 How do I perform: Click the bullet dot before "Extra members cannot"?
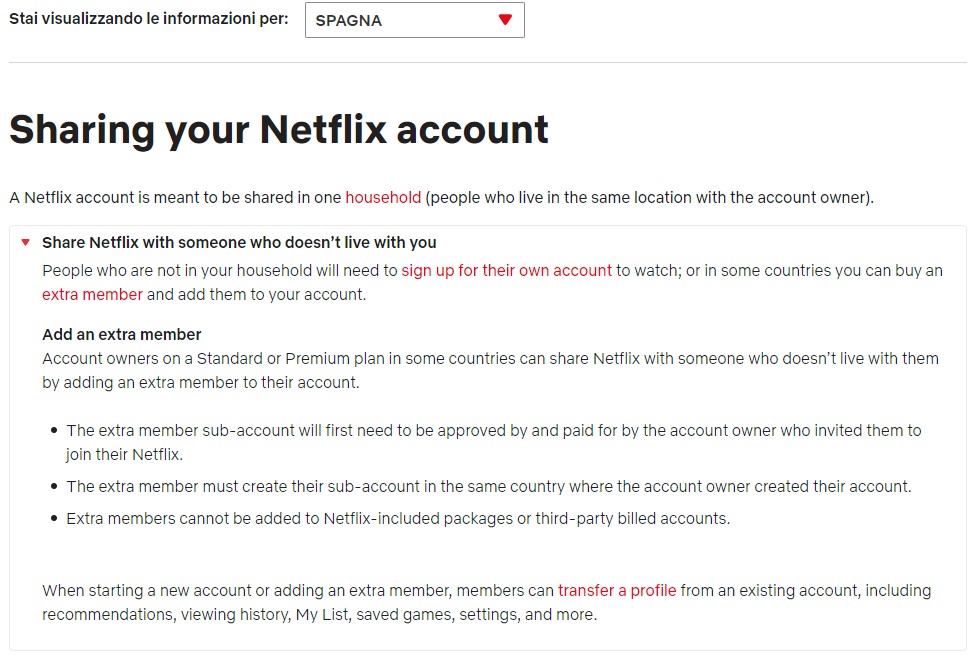tap(53, 520)
